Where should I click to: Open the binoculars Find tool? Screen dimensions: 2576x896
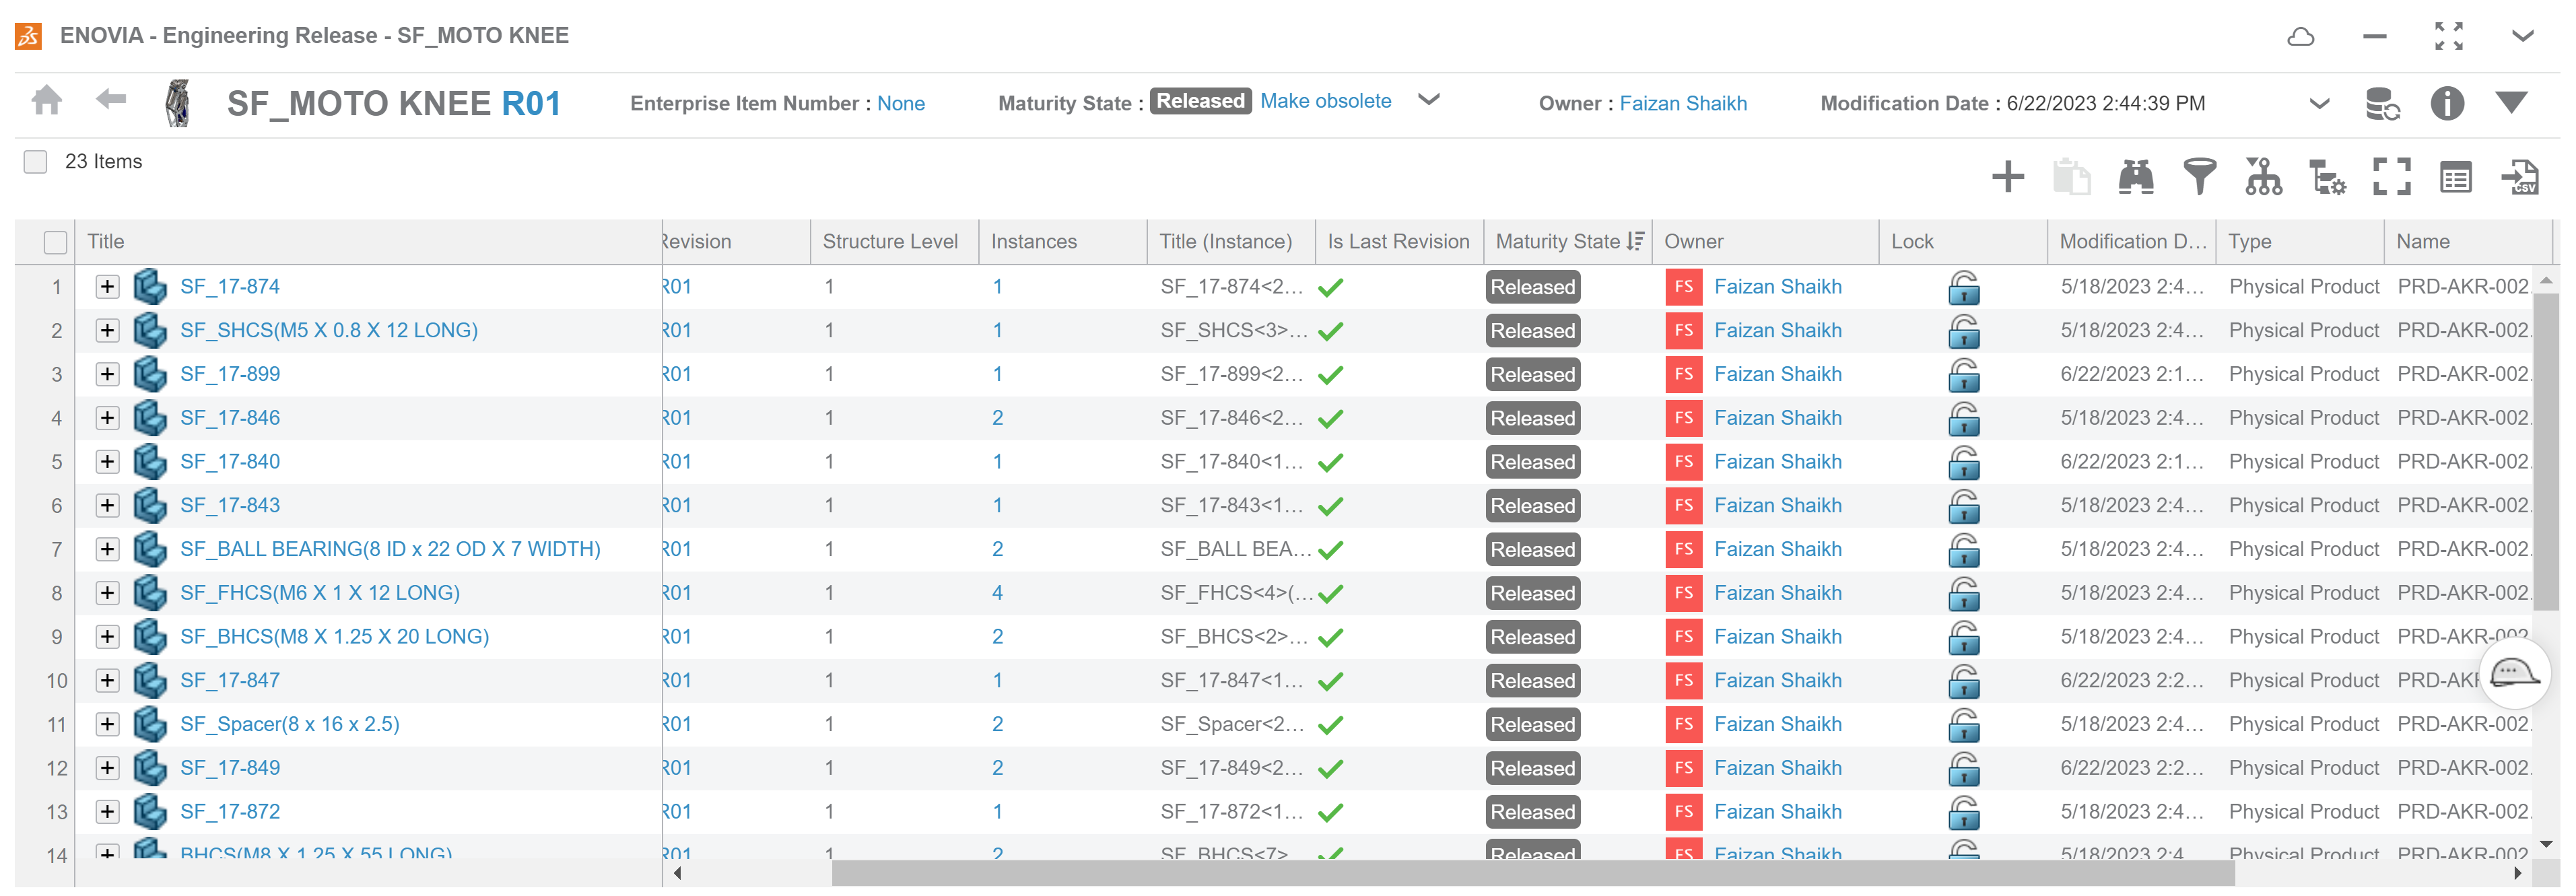pos(2135,177)
